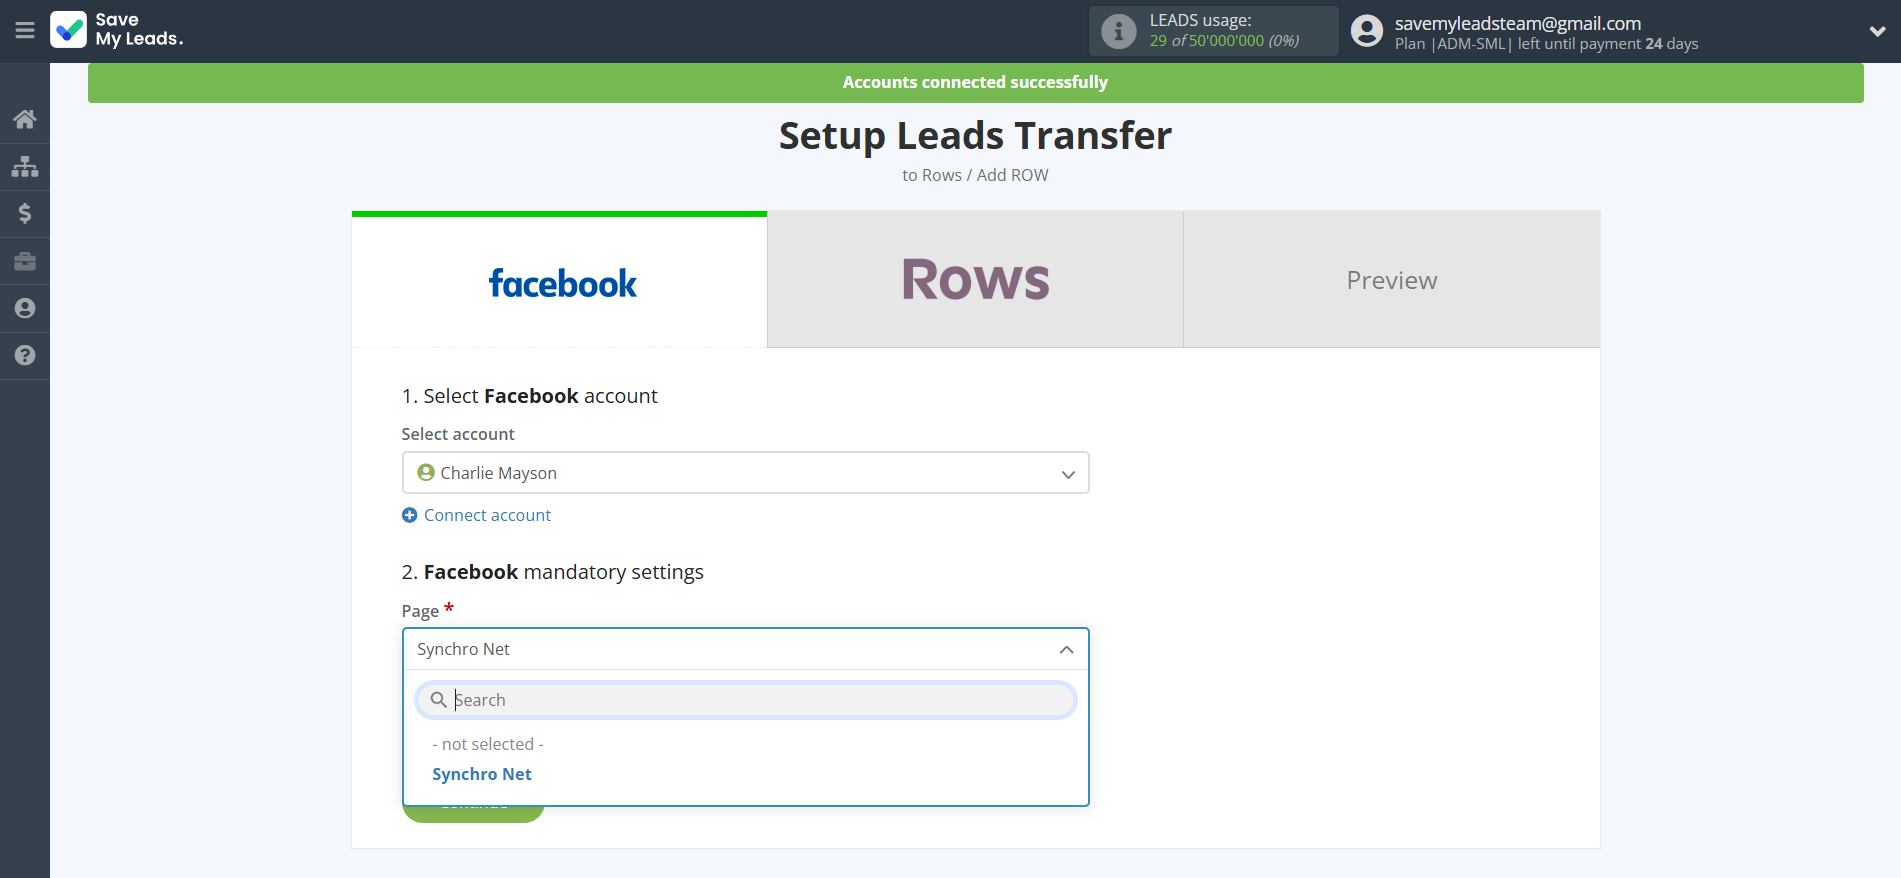1901x878 pixels.
Task: Open the billing dollar sidebar icon
Action: click(x=25, y=213)
